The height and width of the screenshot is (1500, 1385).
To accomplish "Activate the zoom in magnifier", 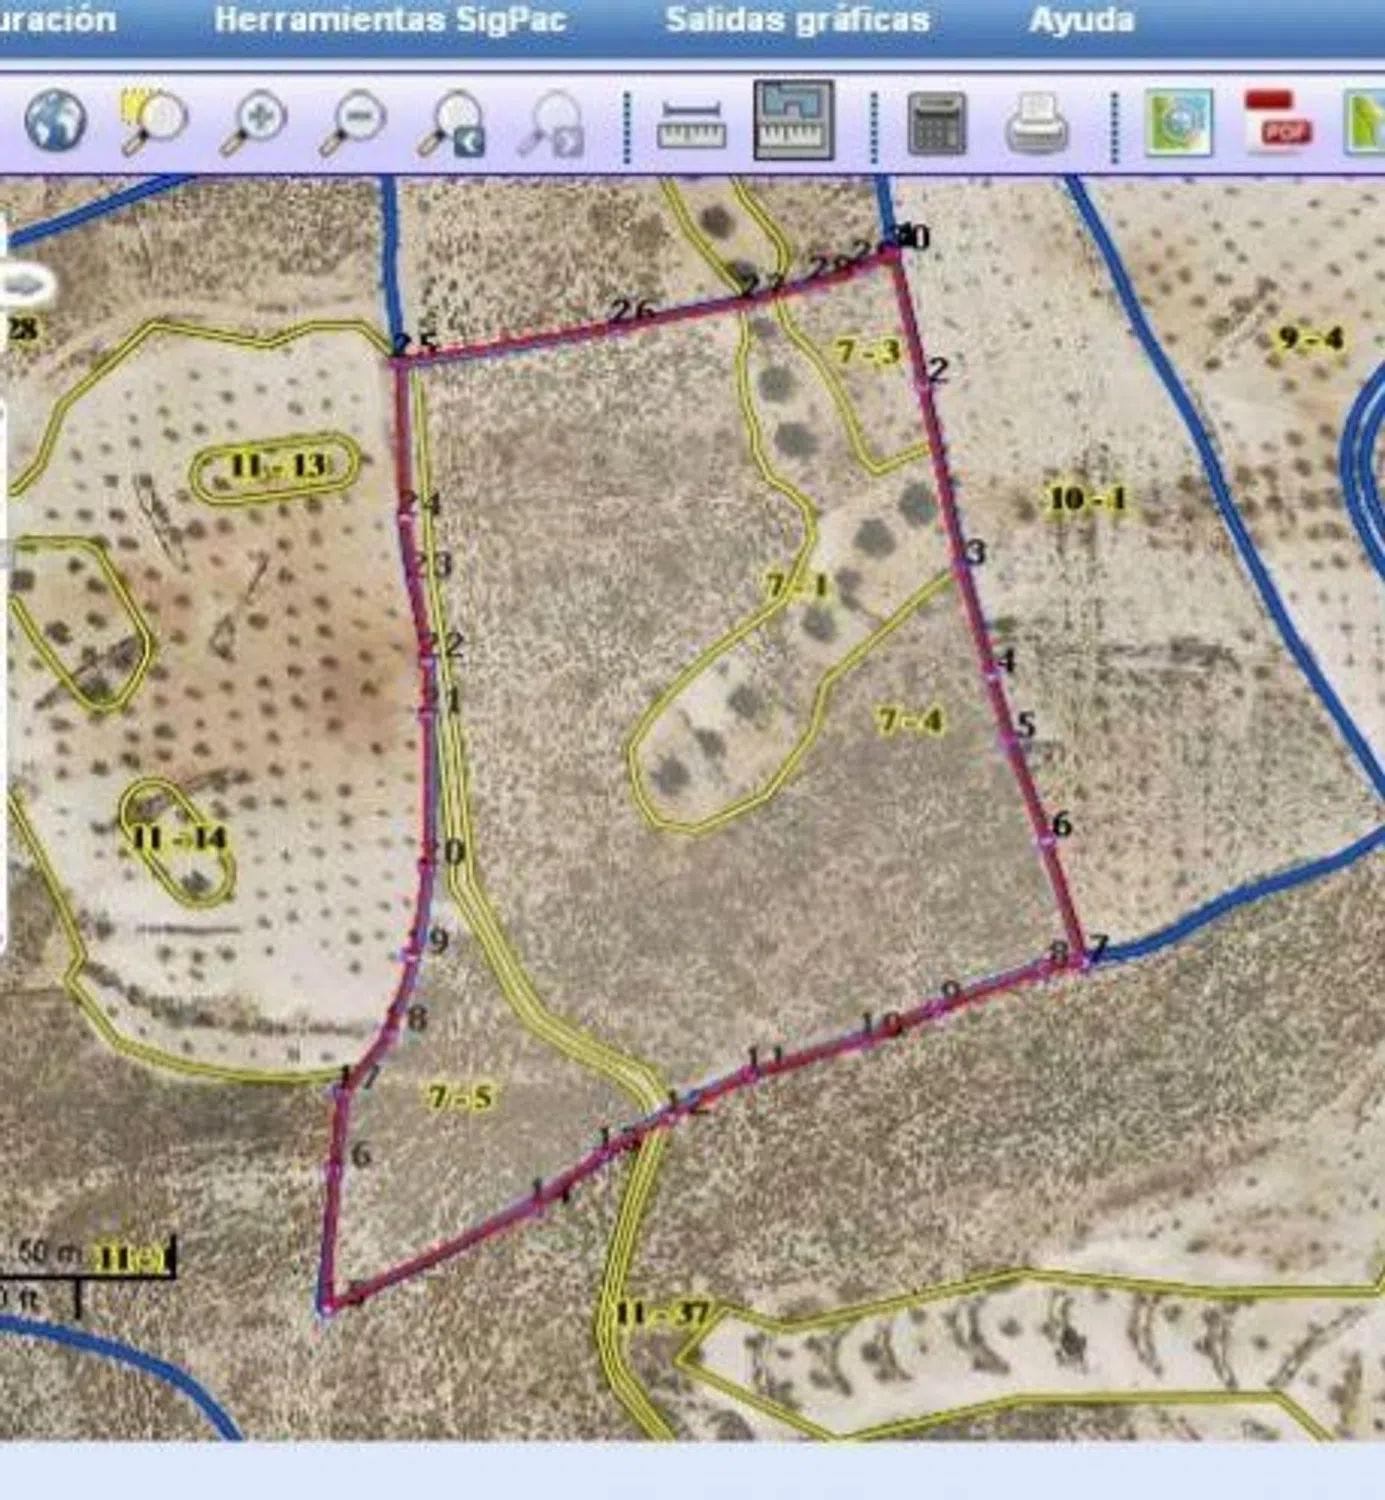I will click(253, 122).
